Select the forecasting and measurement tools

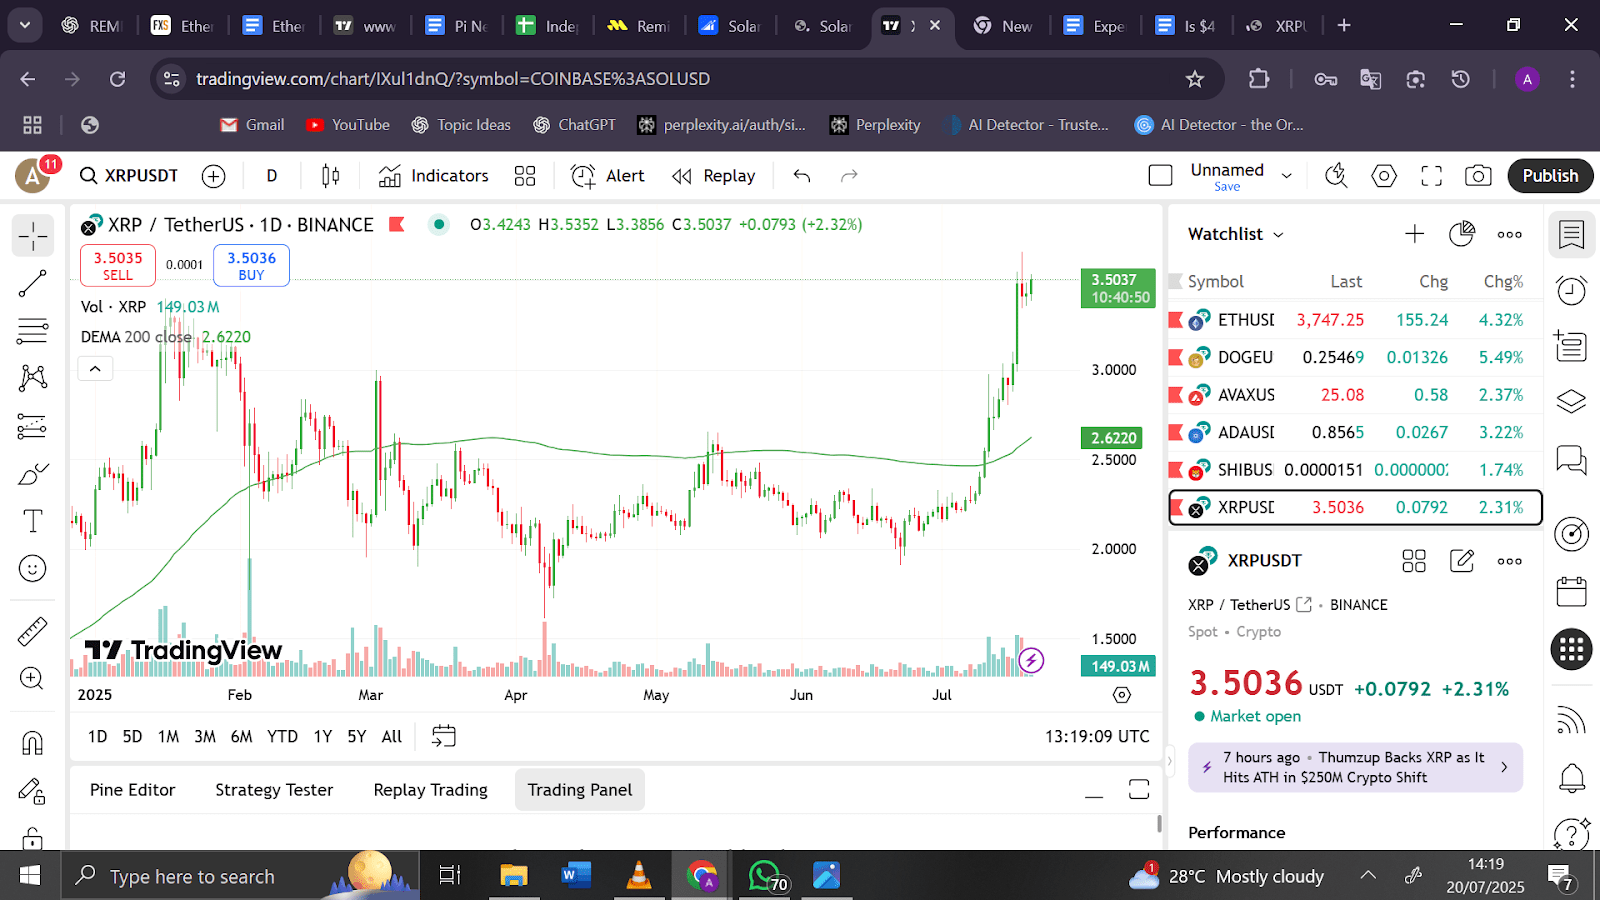pyautogui.click(x=33, y=427)
